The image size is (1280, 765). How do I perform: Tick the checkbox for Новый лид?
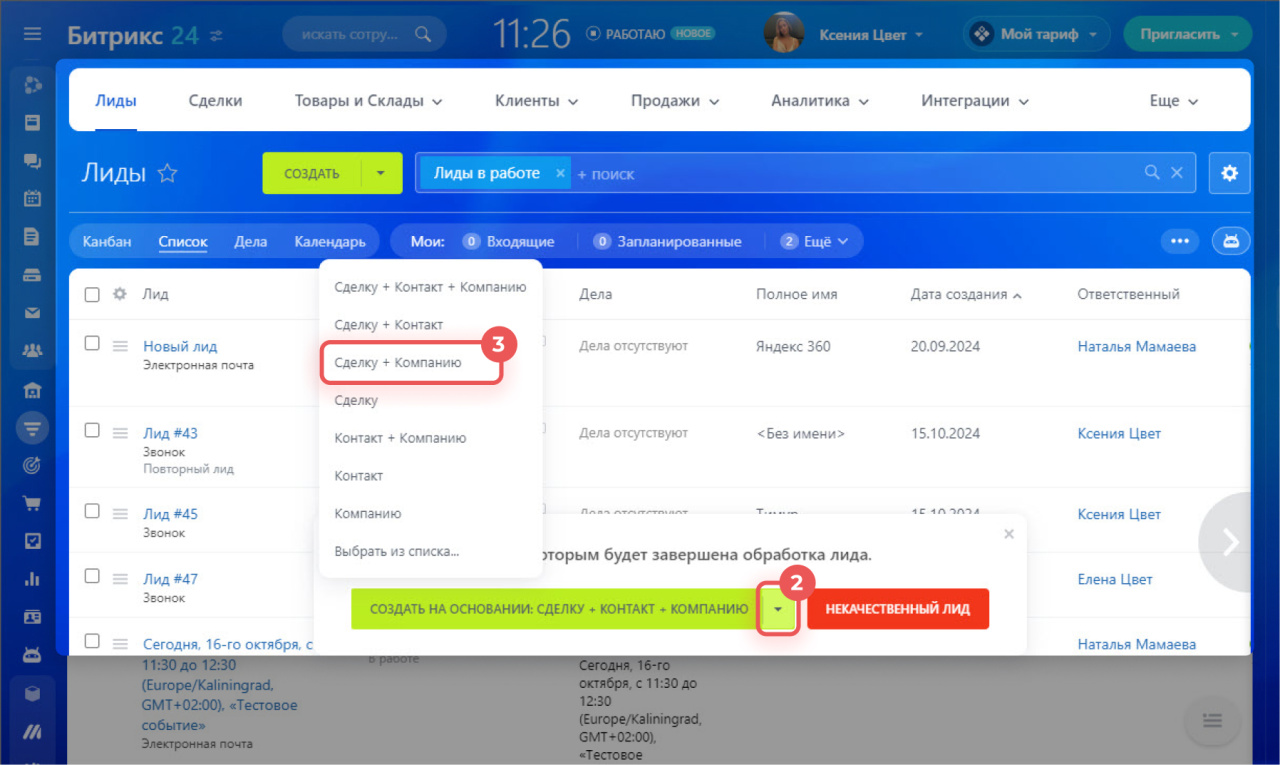click(x=92, y=343)
